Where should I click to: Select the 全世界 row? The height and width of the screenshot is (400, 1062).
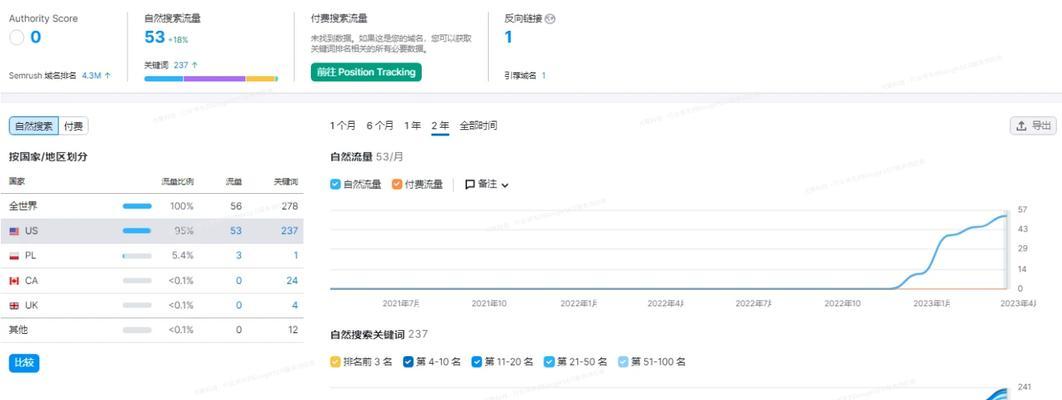(152, 206)
